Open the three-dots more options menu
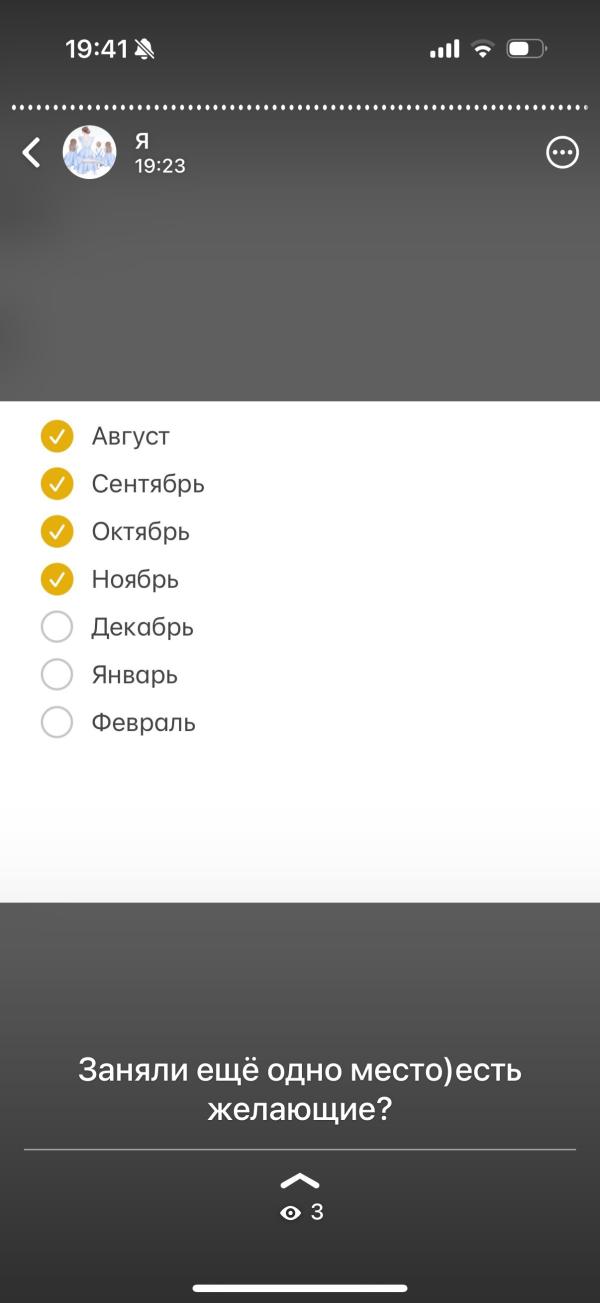600x1303 pixels. click(563, 152)
